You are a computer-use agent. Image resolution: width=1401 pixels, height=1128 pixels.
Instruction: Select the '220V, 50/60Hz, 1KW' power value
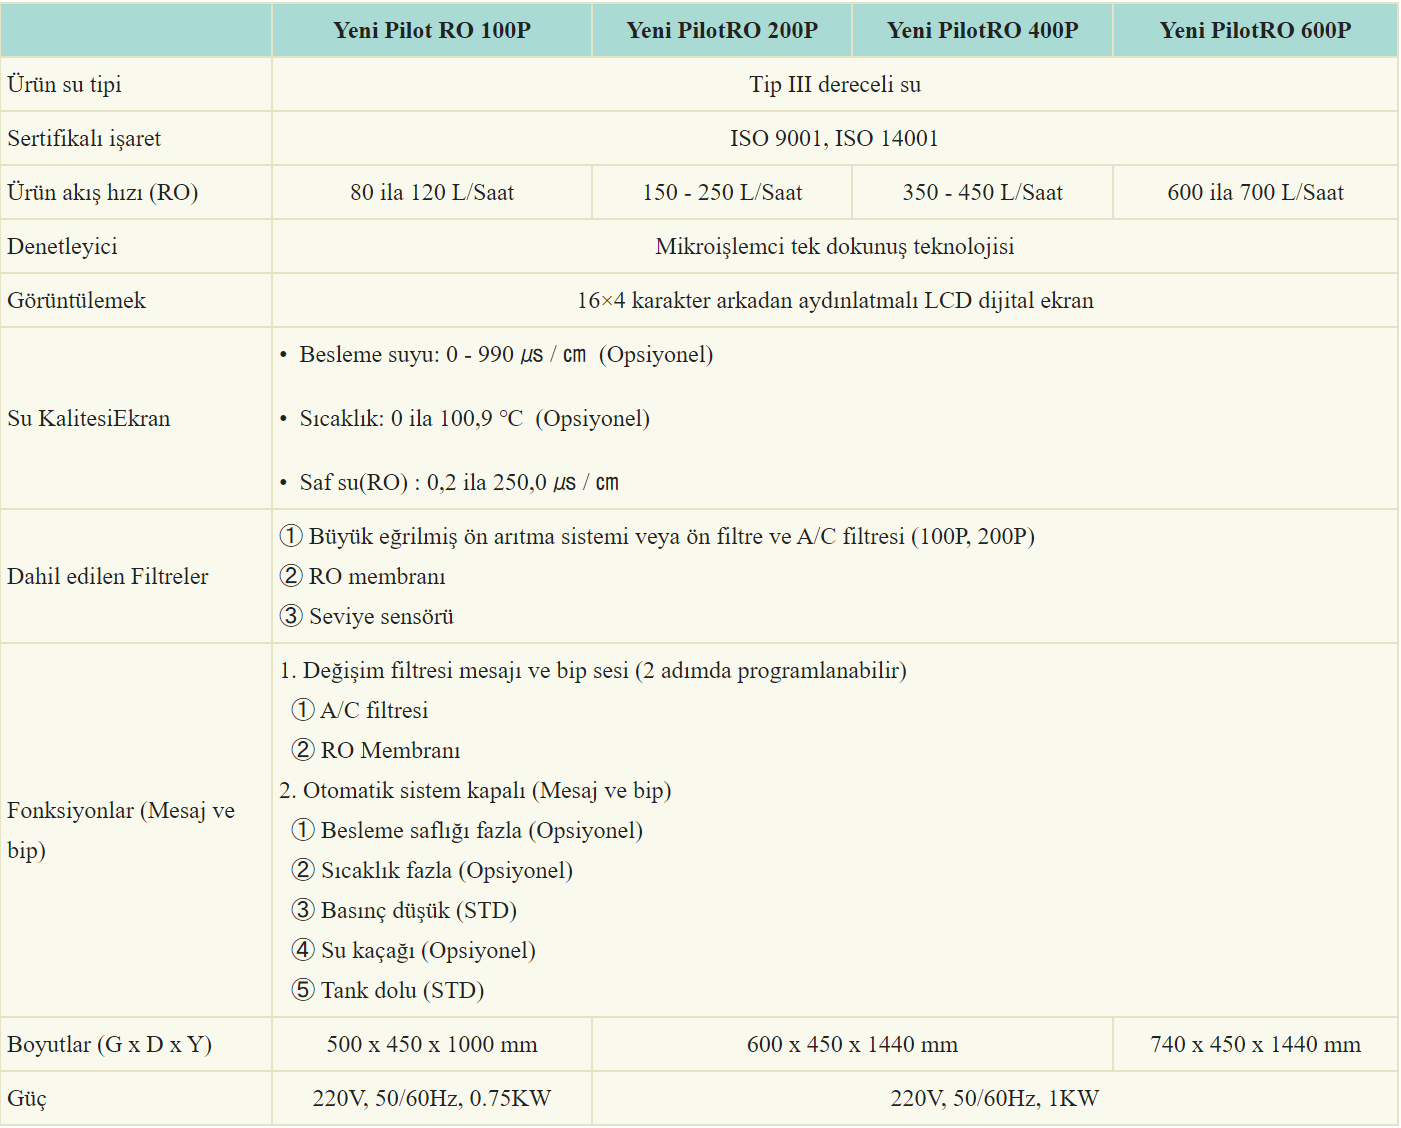(x=995, y=1098)
